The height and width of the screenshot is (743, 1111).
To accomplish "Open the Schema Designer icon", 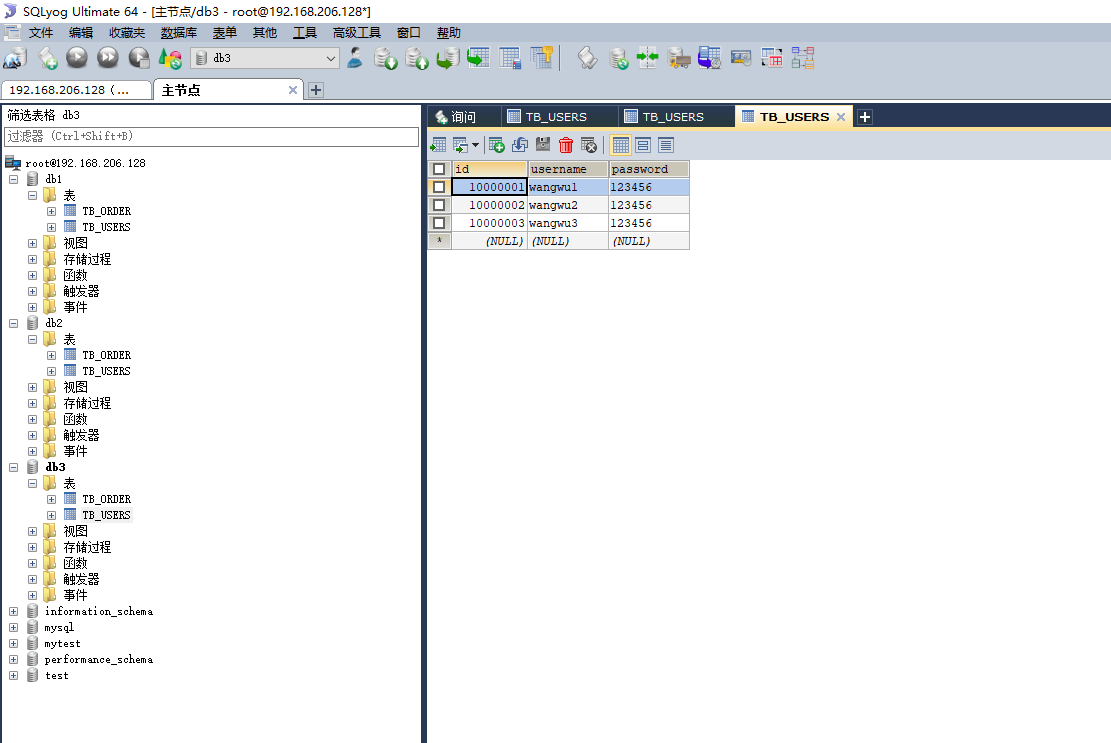I will pyautogui.click(x=803, y=58).
